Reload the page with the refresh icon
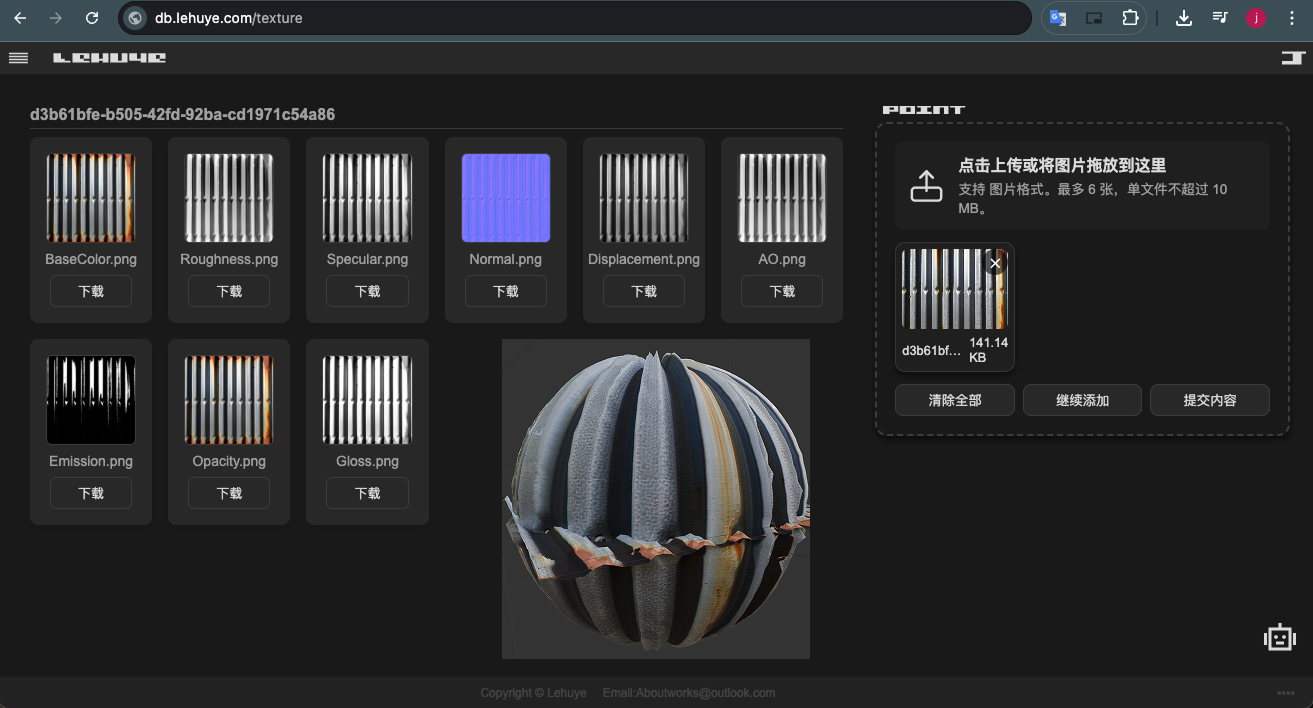This screenshot has height=708, width=1313. tap(92, 18)
